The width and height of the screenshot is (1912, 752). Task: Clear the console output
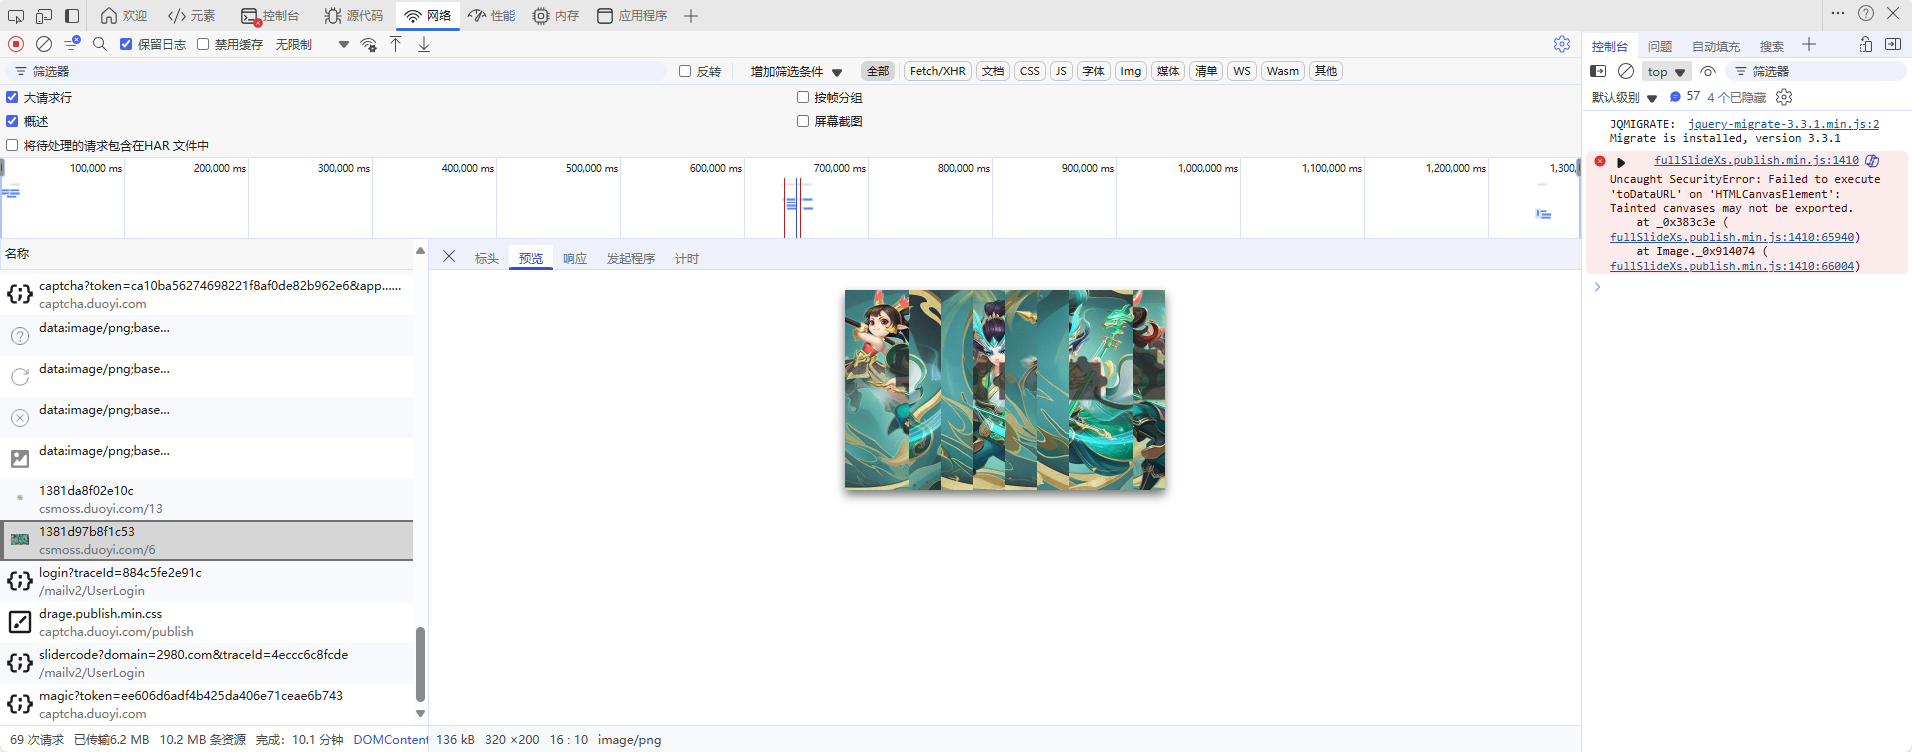point(1626,71)
